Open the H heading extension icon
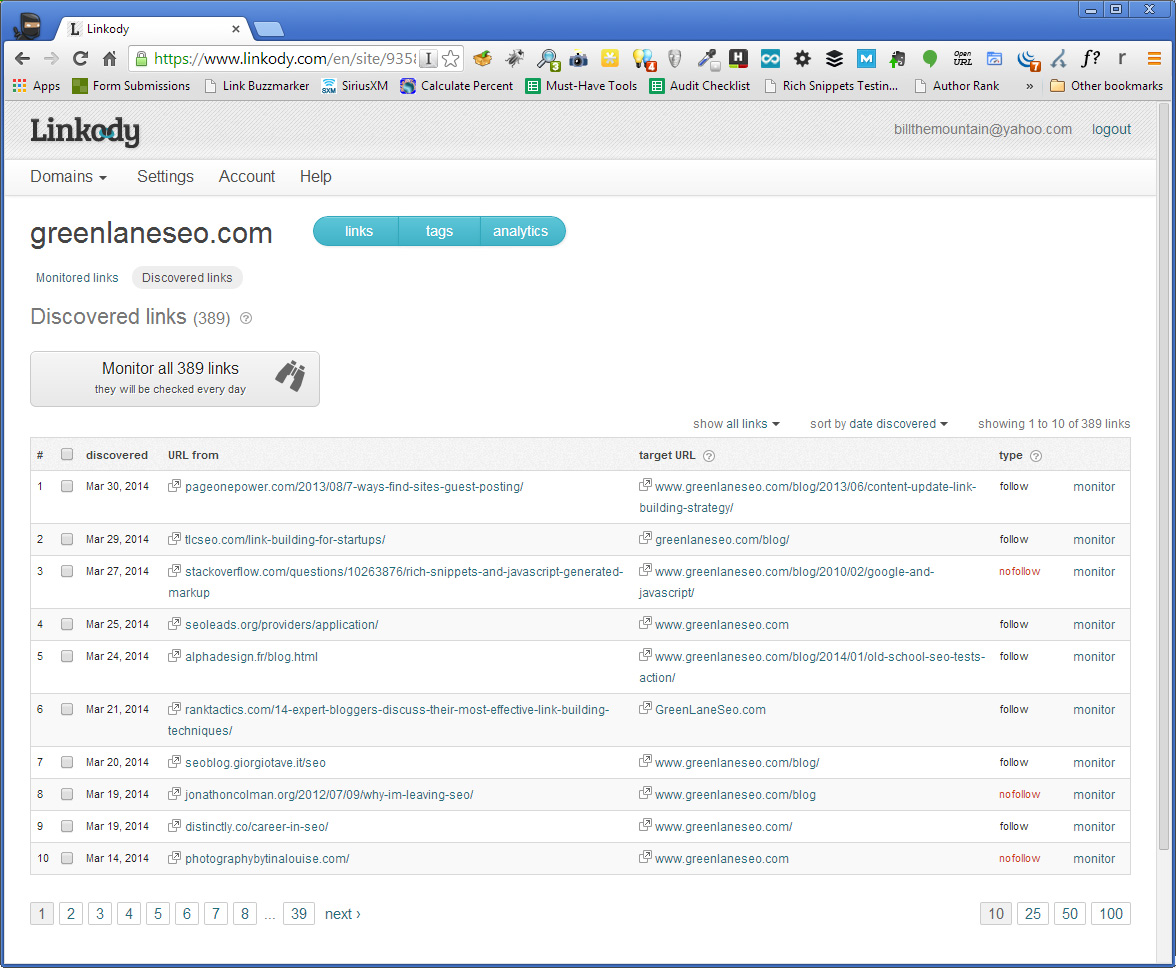The height and width of the screenshot is (968, 1176). (x=739, y=58)
